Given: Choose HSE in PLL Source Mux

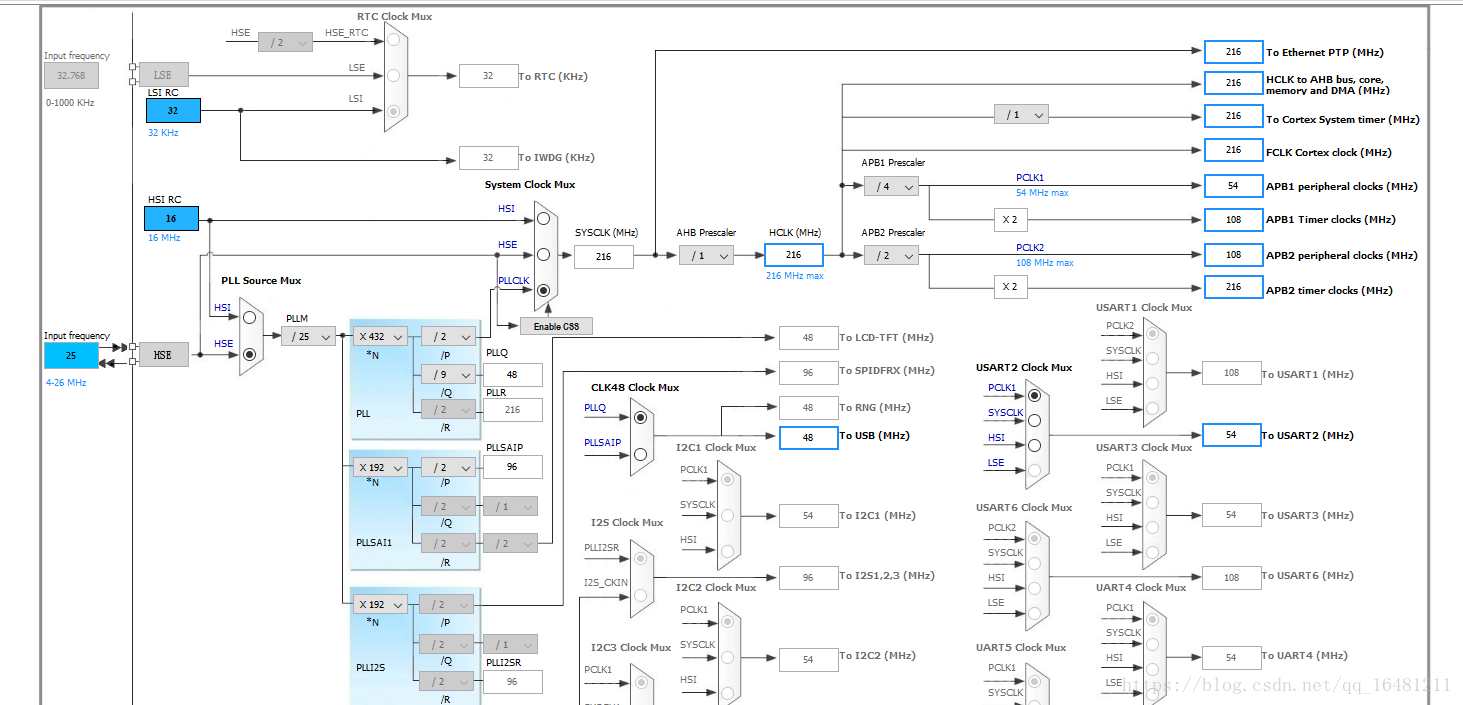Looking at the screenshot, I should coord(249,353).
